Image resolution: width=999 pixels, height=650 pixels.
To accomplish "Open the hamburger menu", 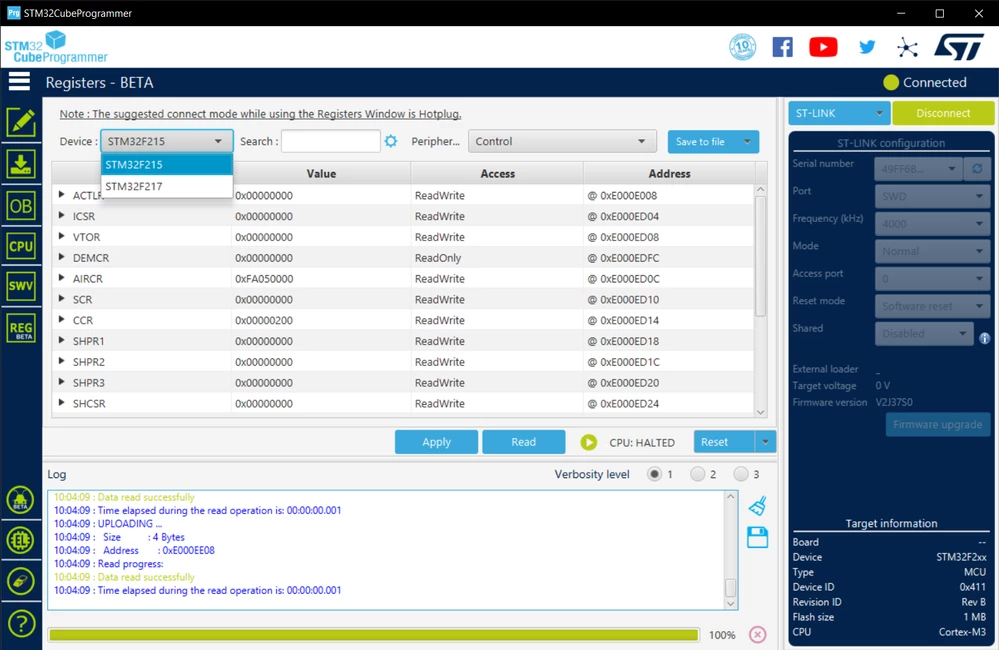I will pyautogui.click(x=19, y=82).
